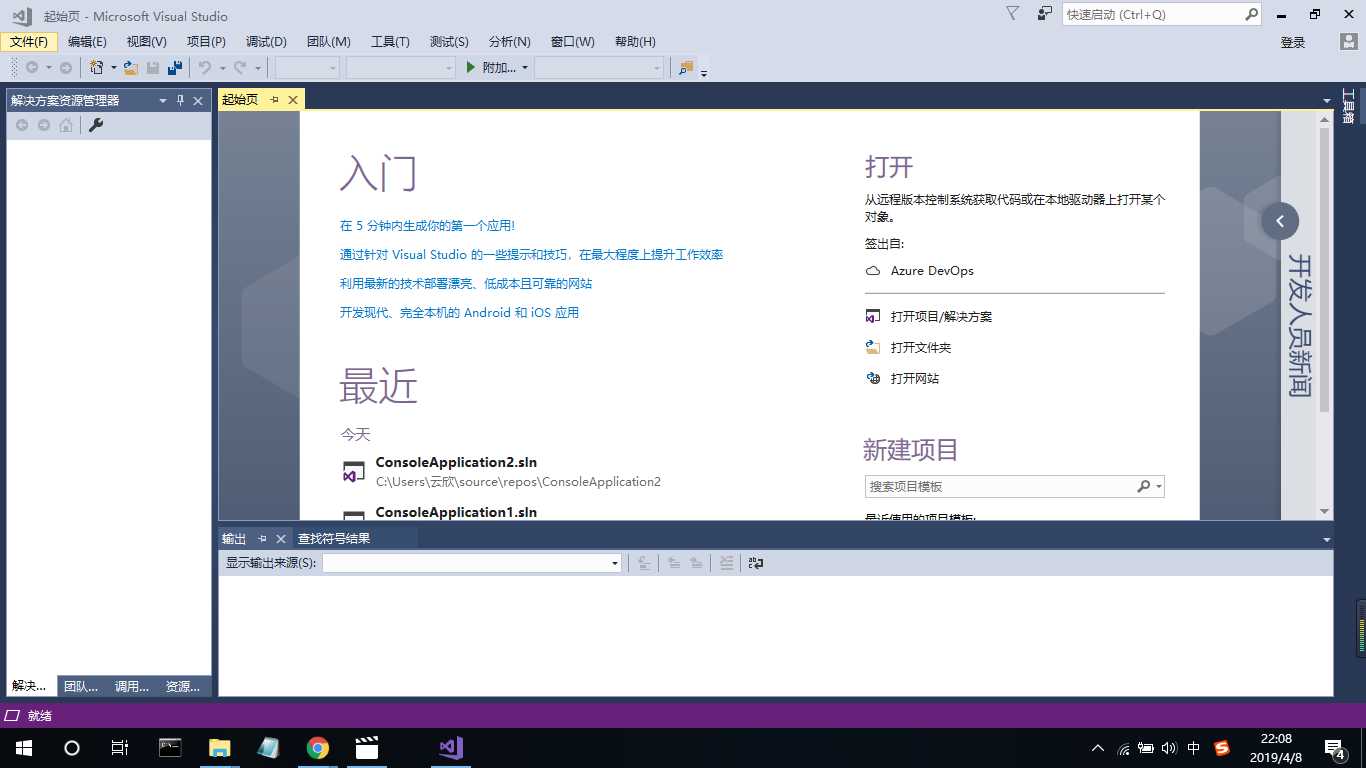Click 登录 sign-in button
Screen dimensions: 1366x768
click(x=1293, y=42)
